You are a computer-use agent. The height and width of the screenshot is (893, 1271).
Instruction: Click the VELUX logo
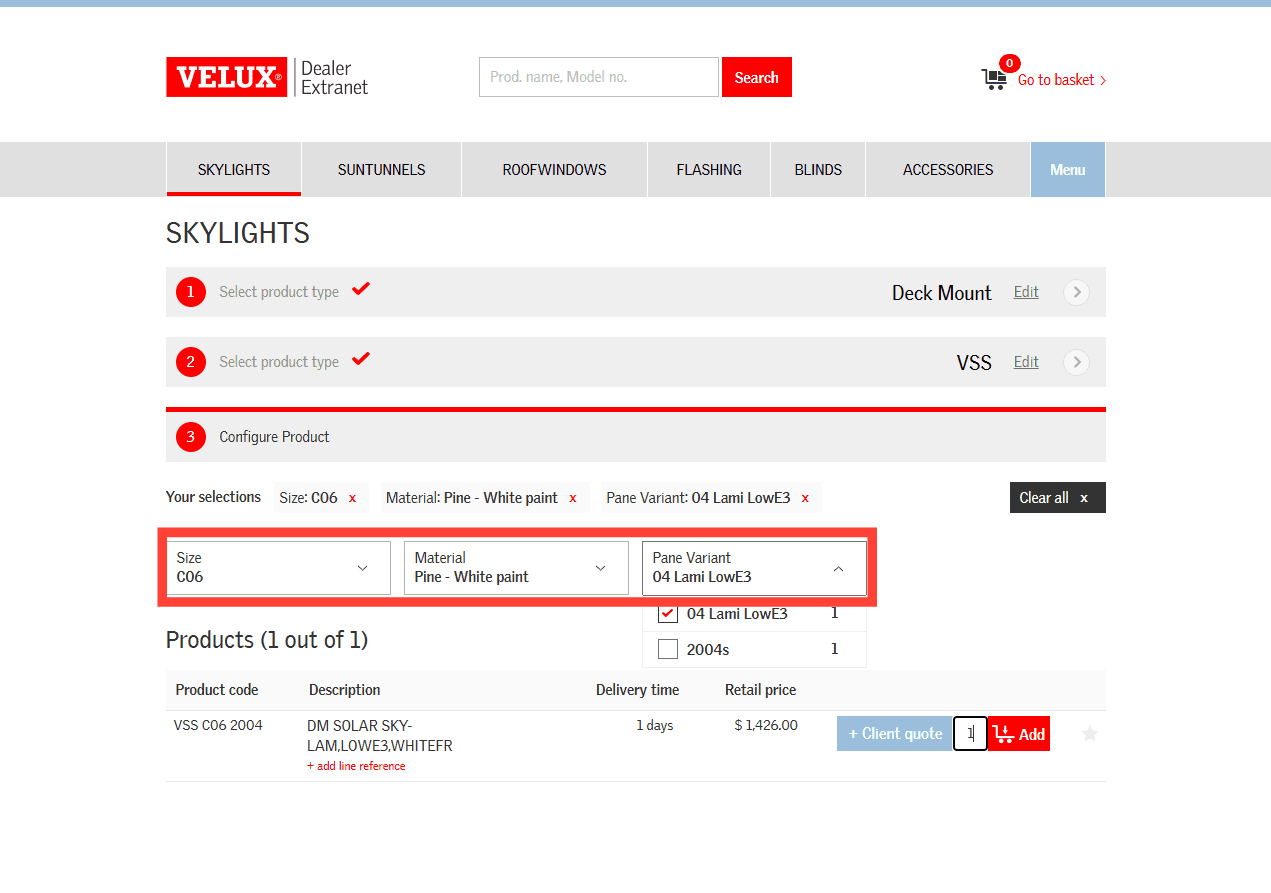click(226, 77)
